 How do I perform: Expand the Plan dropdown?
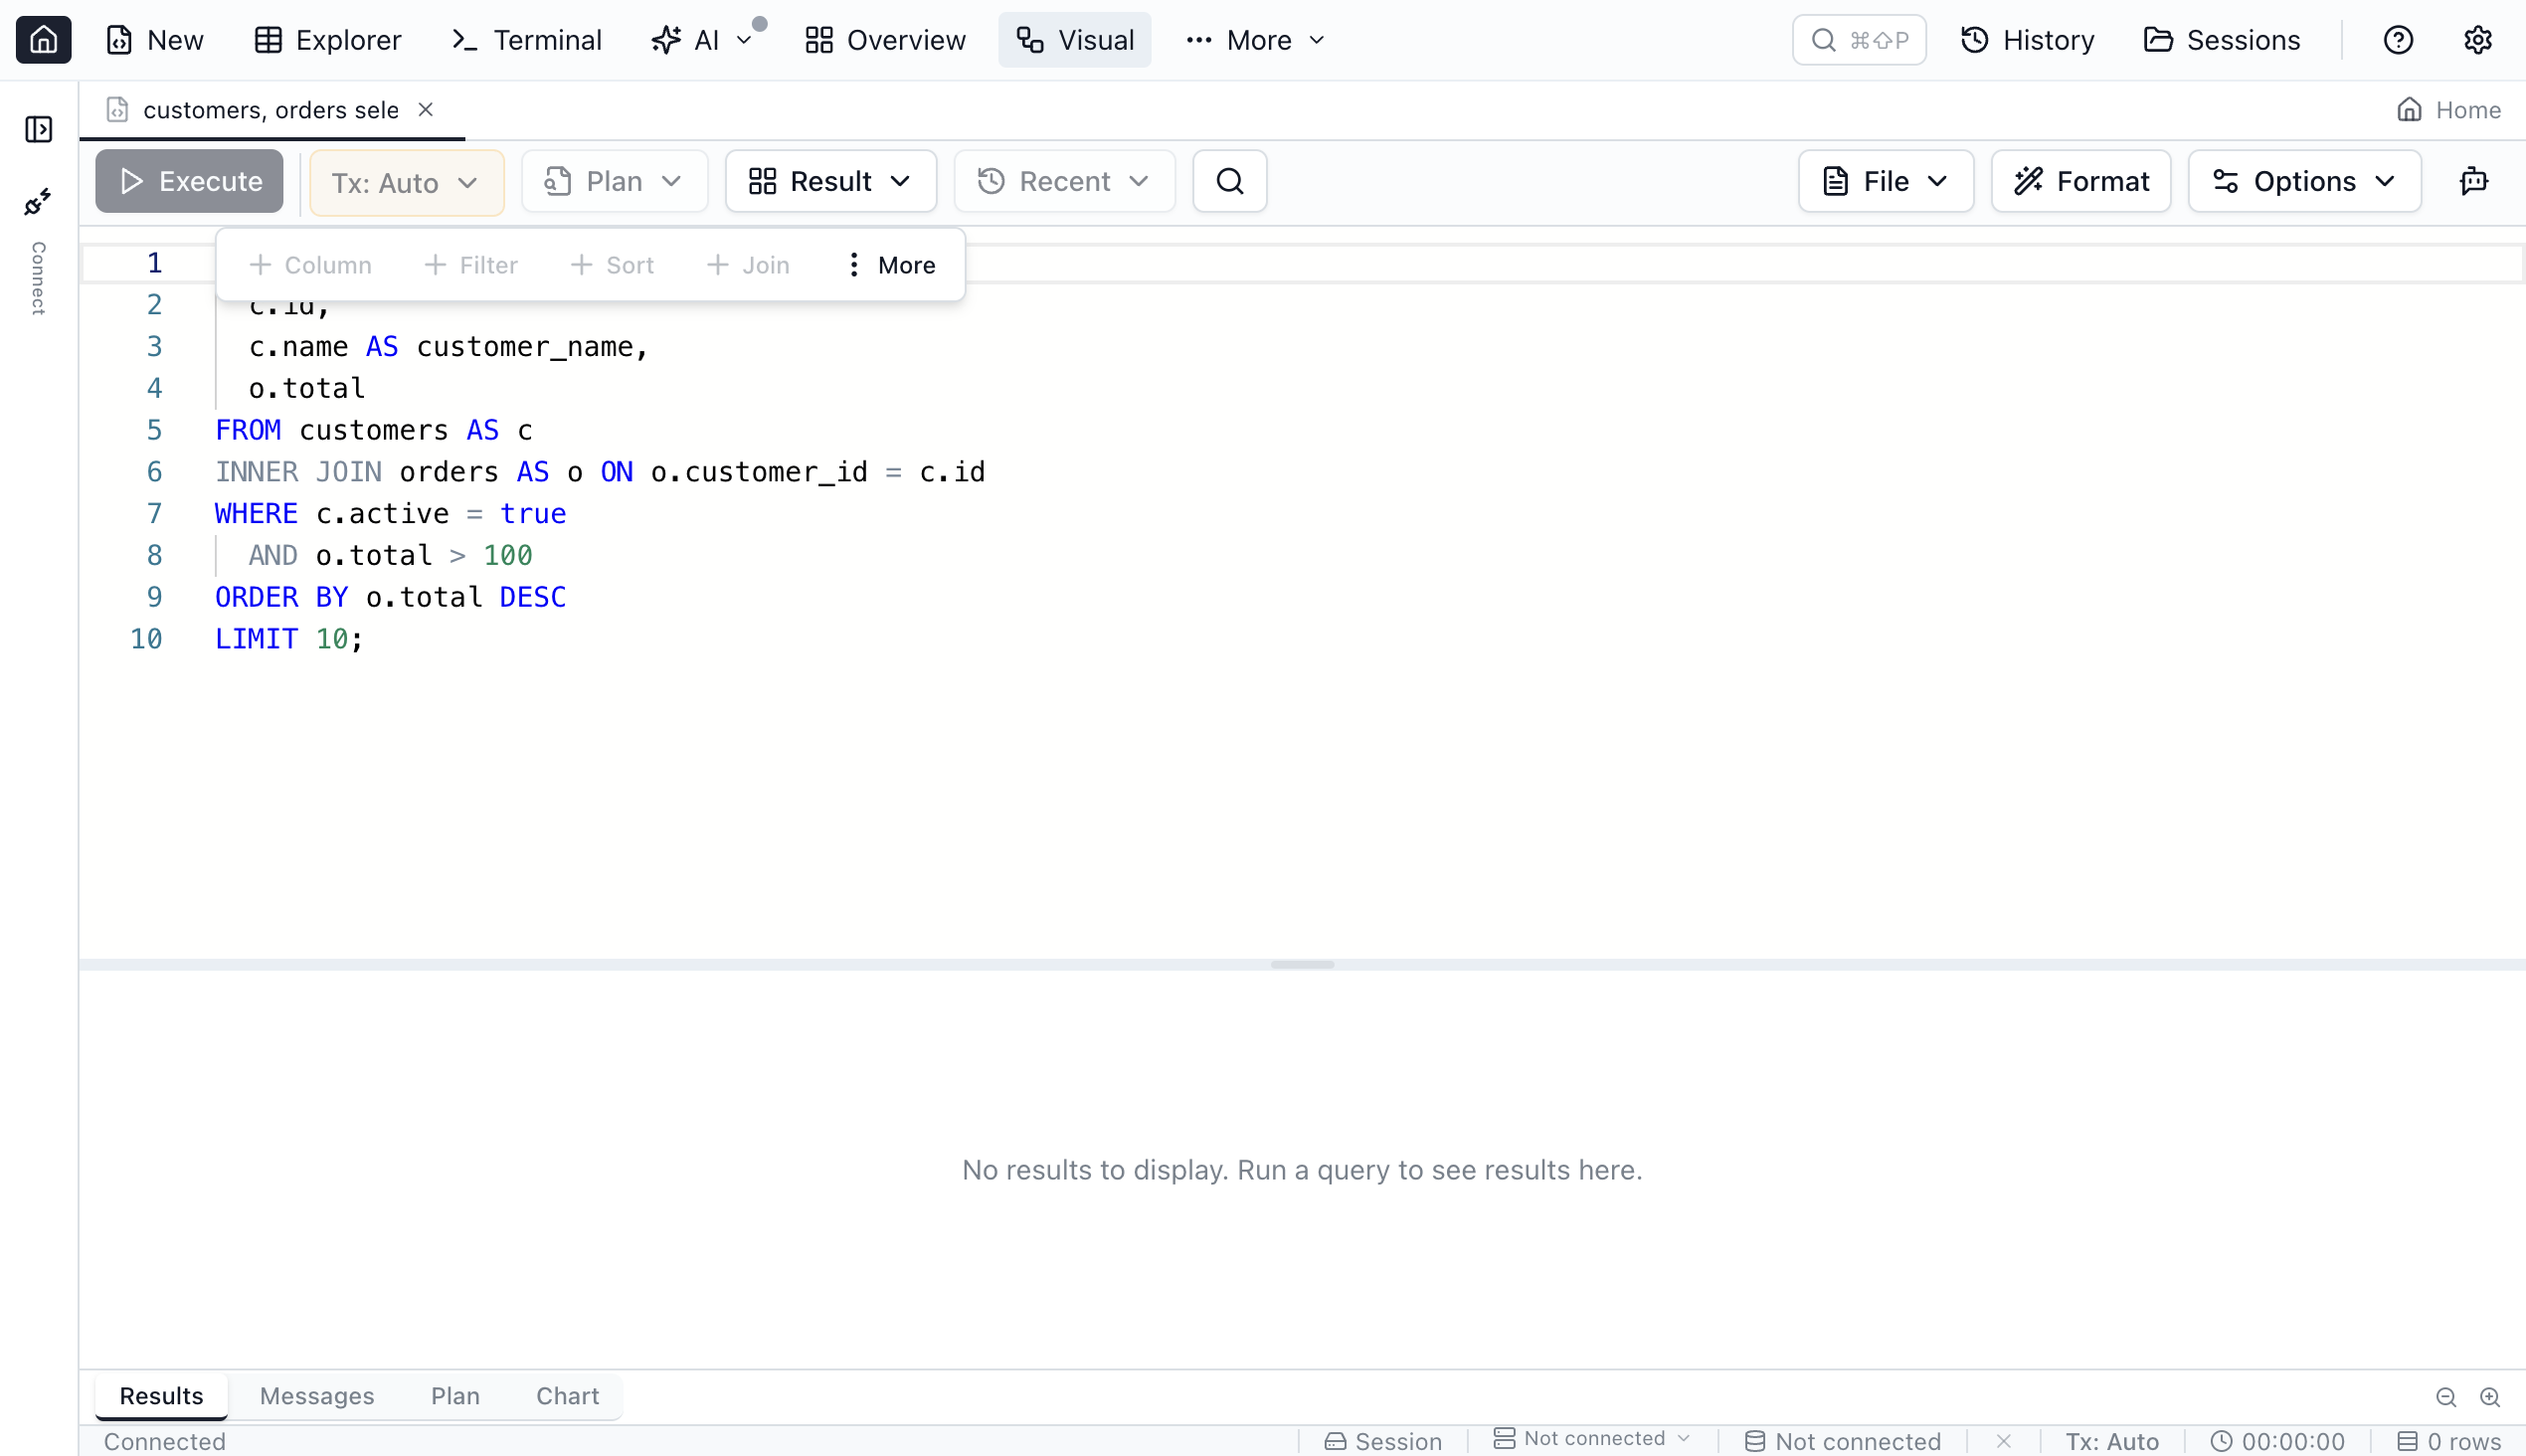[x=614, y=181]
